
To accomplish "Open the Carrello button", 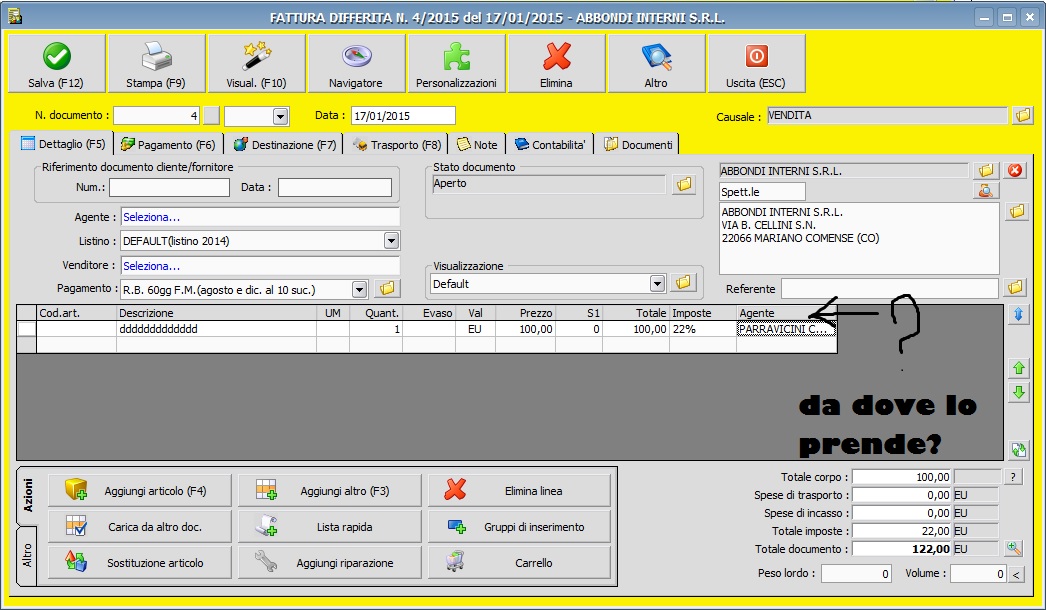I will (x=520, y=563).
